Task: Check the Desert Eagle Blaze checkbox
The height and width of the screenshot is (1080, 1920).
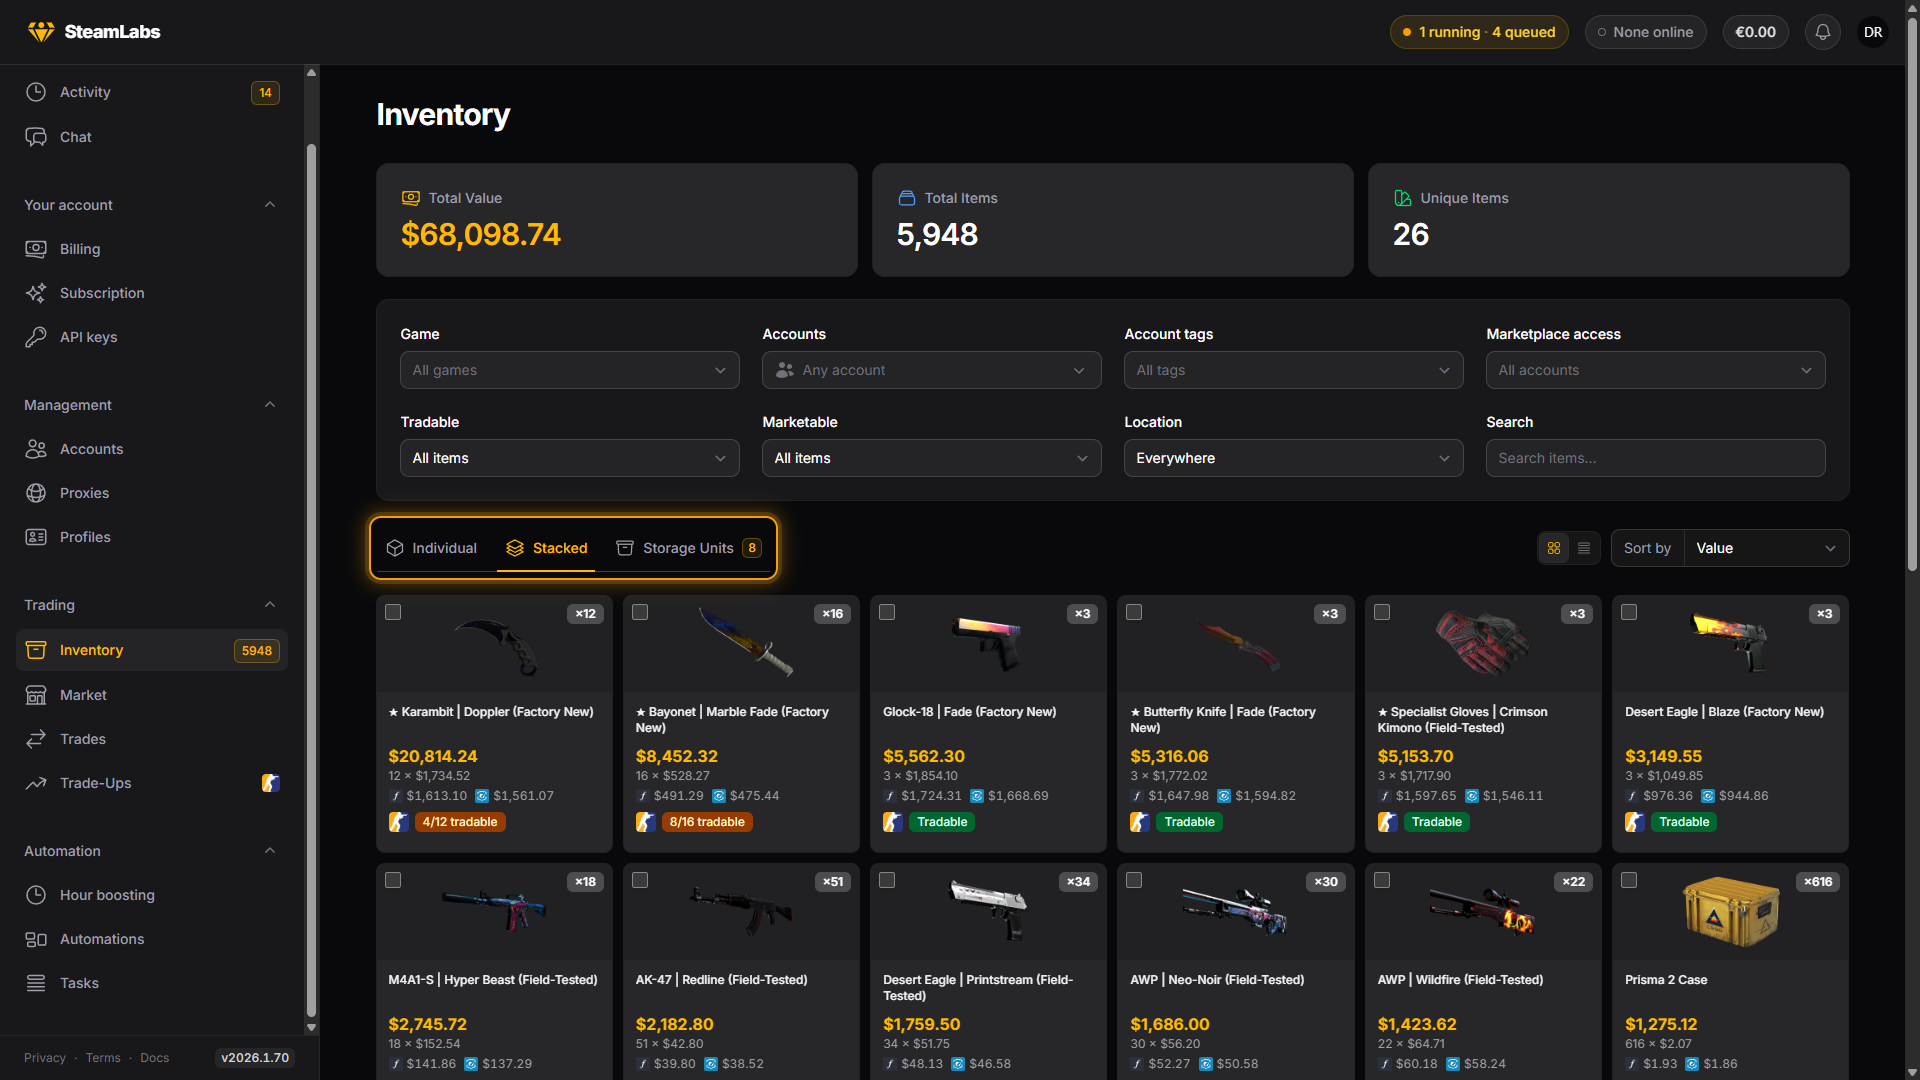Action: click(1629, 612)
